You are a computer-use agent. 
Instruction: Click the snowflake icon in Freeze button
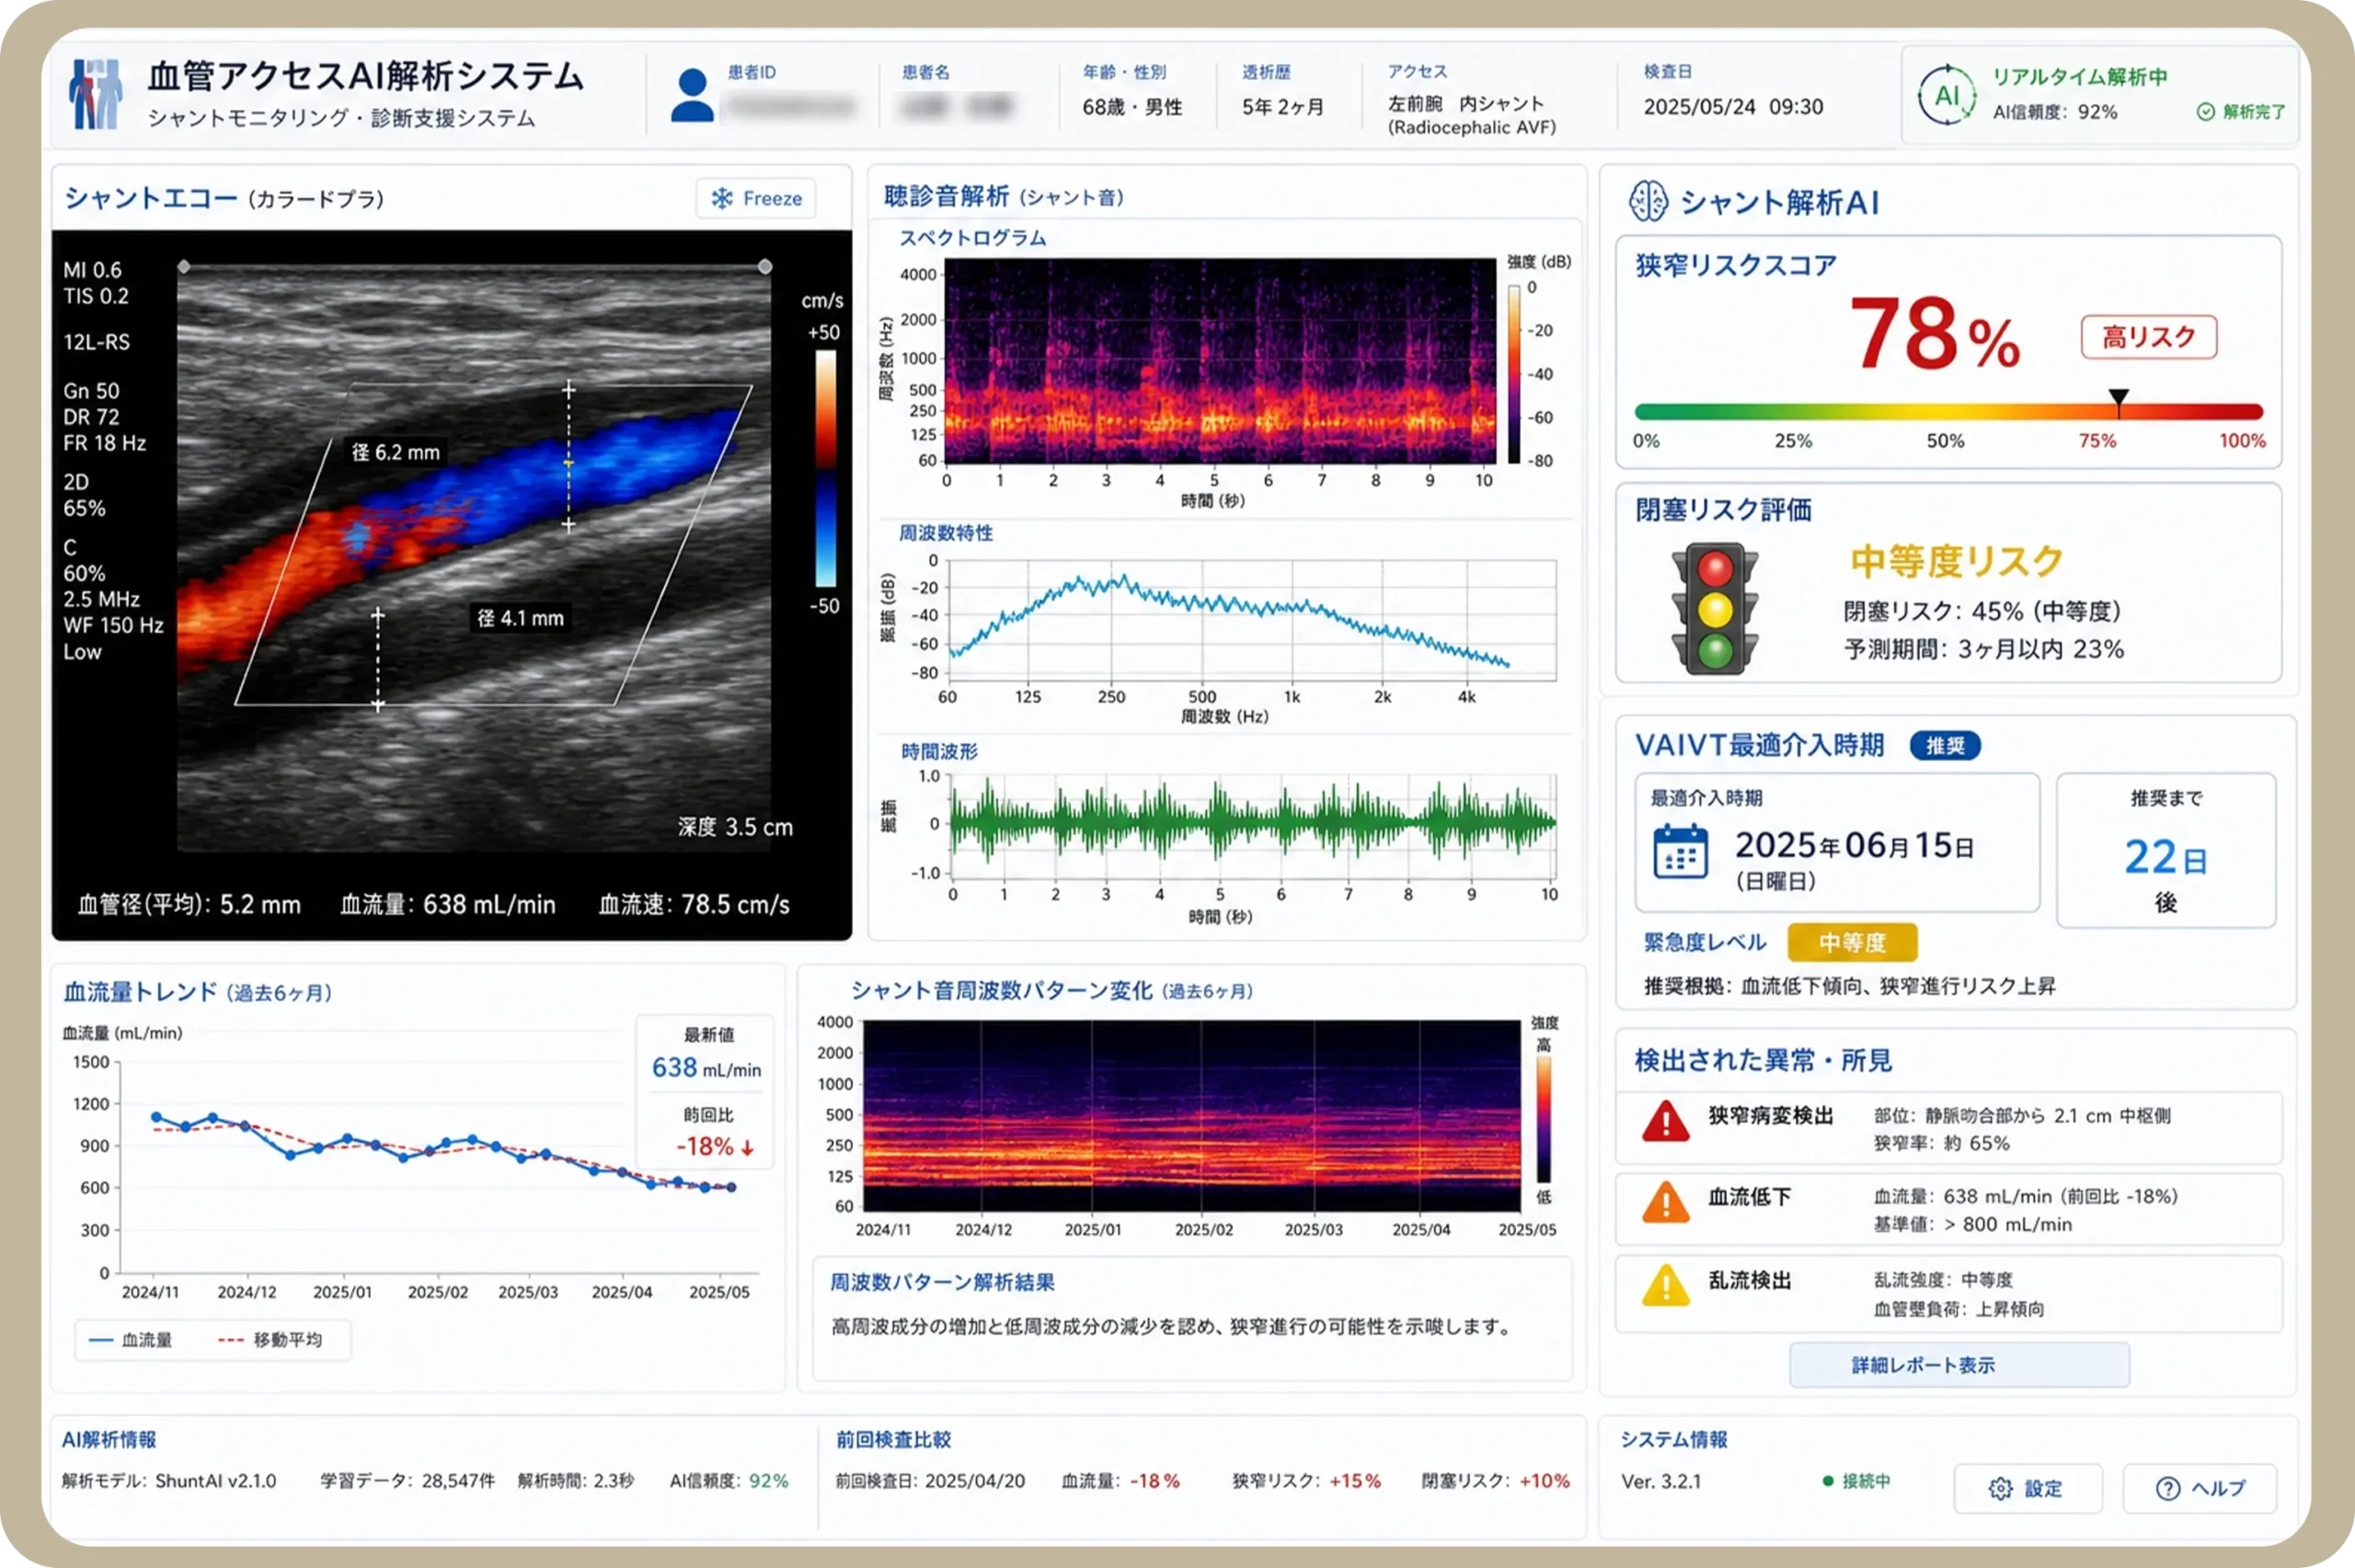tap(721, 198)
